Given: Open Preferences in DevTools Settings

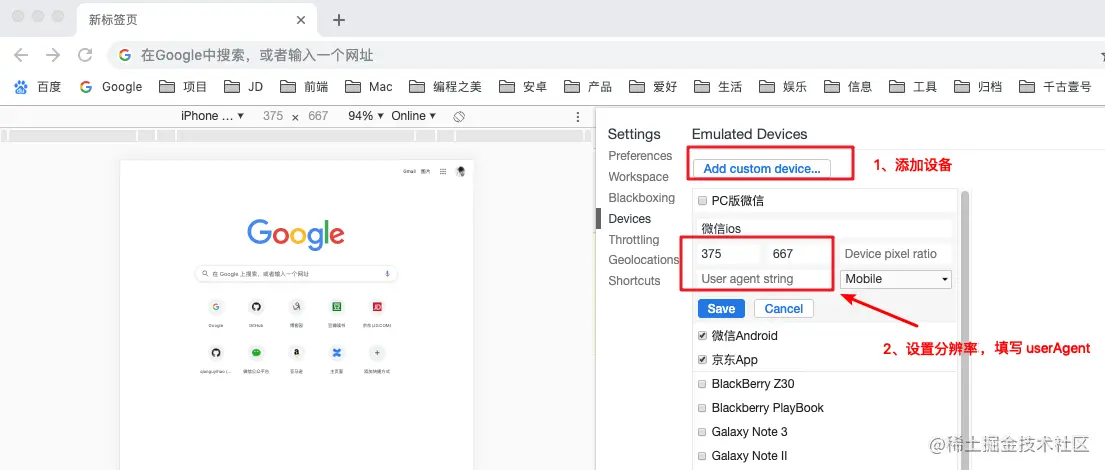Looking at the screenshot, I should tap(640, 156).
